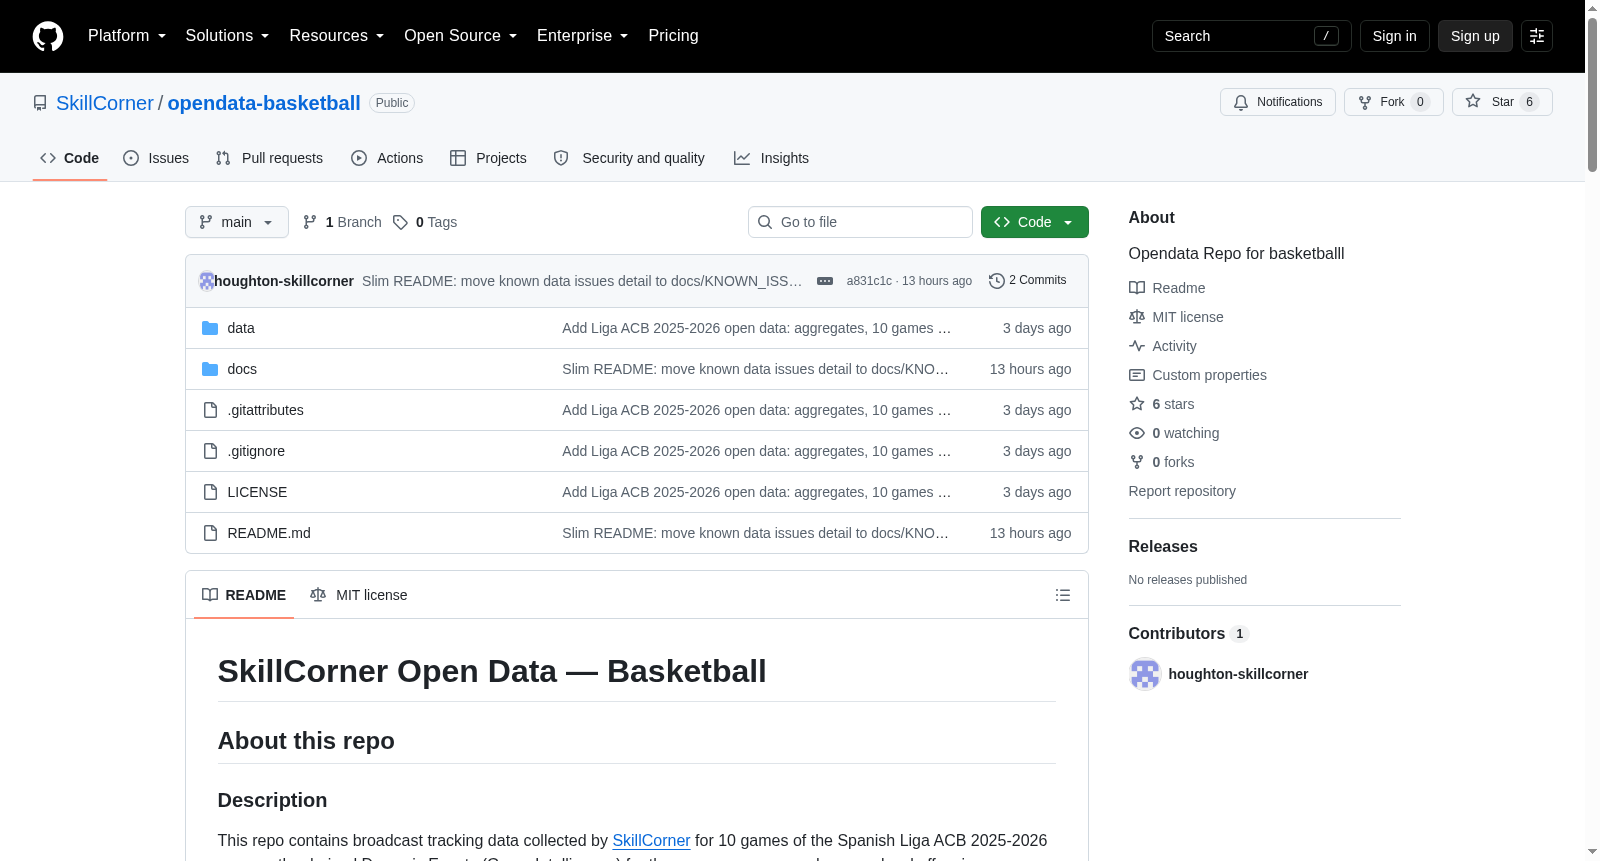Expand the Open Source menu
The width and height of the screenshot is (1600, 861).
460,36
